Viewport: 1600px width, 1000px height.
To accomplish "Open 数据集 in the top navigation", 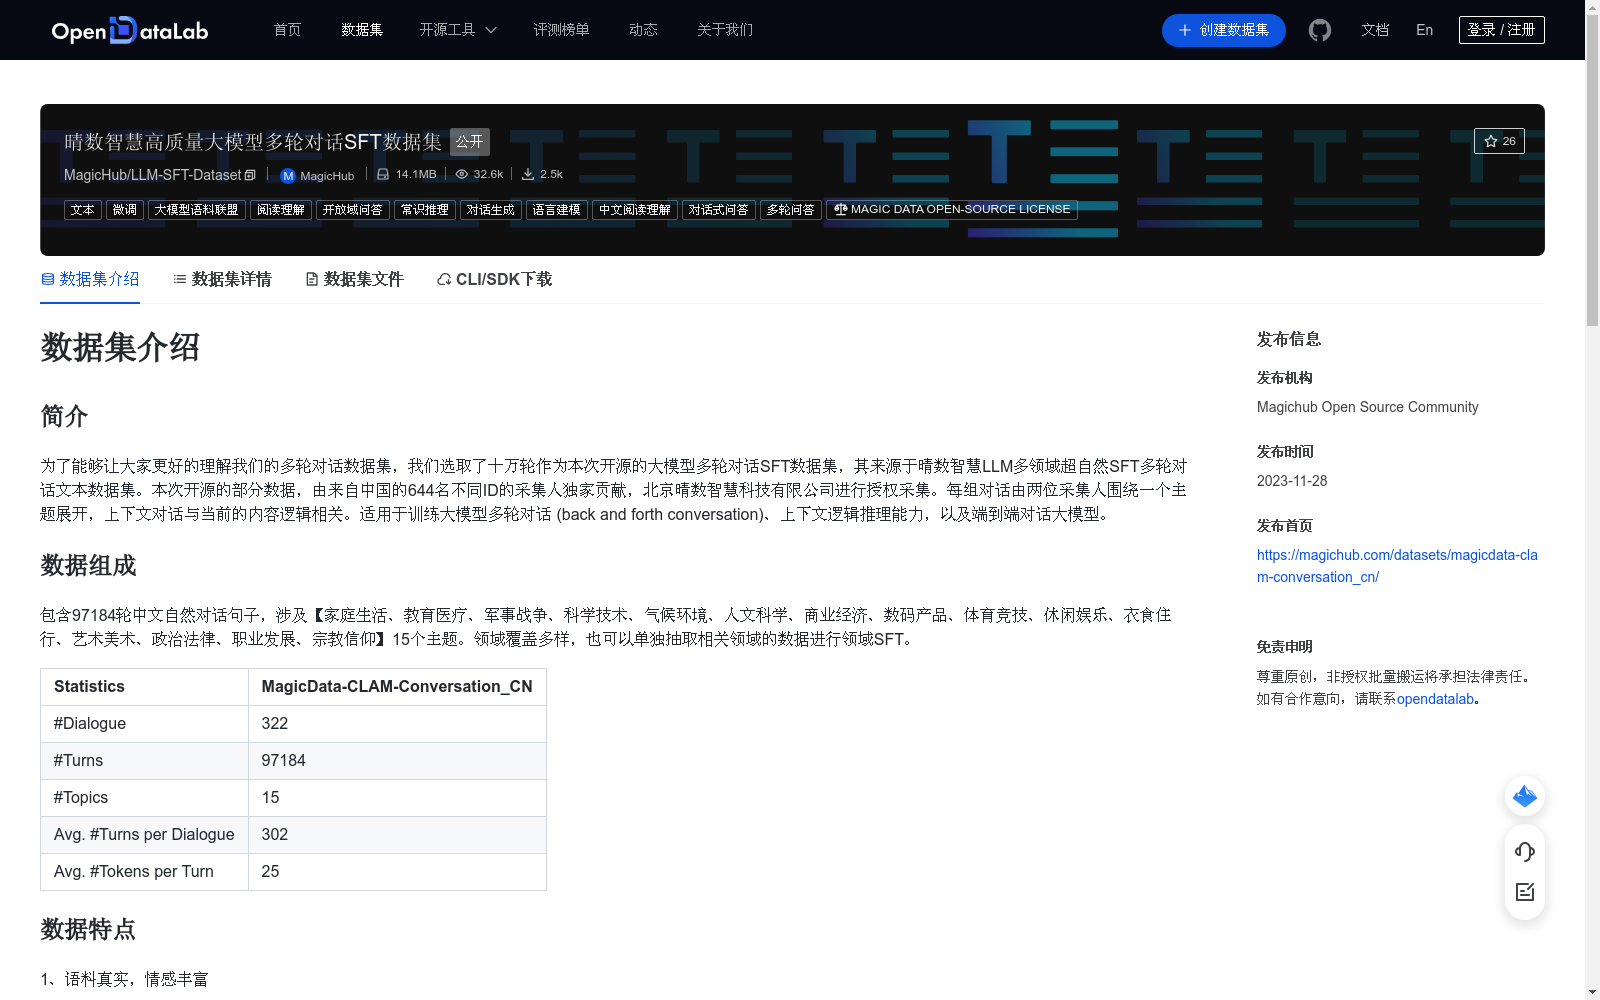I will [362, 30].
